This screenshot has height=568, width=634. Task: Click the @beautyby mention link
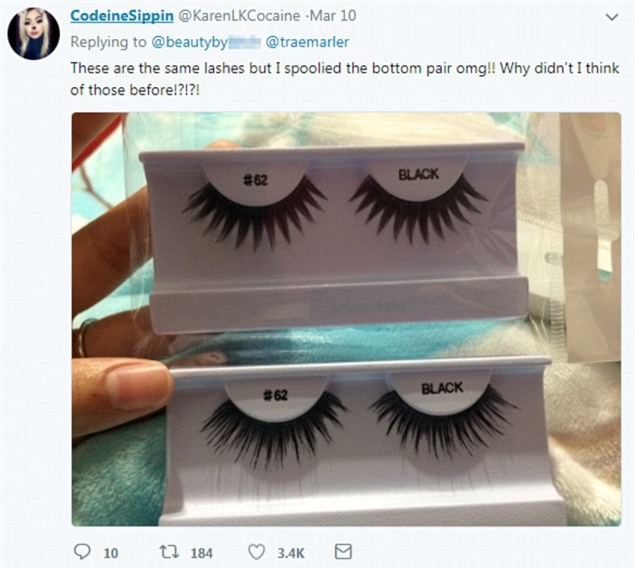pos(195,43)
